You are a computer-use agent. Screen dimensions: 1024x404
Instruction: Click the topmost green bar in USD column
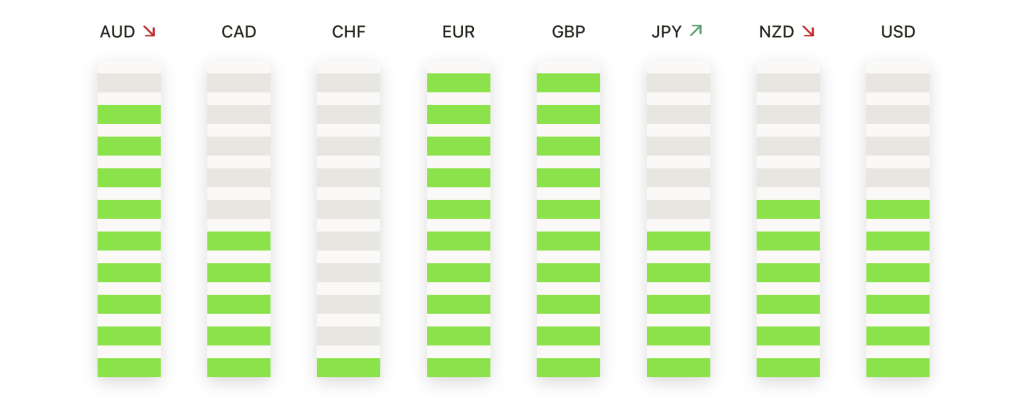click(898, 210)
